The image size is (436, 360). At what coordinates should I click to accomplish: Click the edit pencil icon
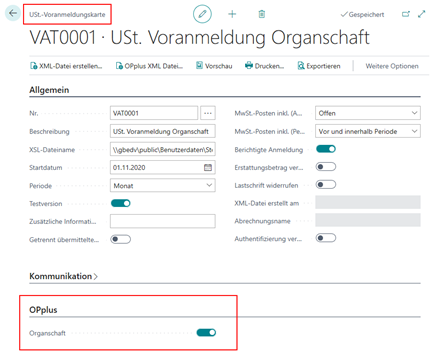point(202,14)
